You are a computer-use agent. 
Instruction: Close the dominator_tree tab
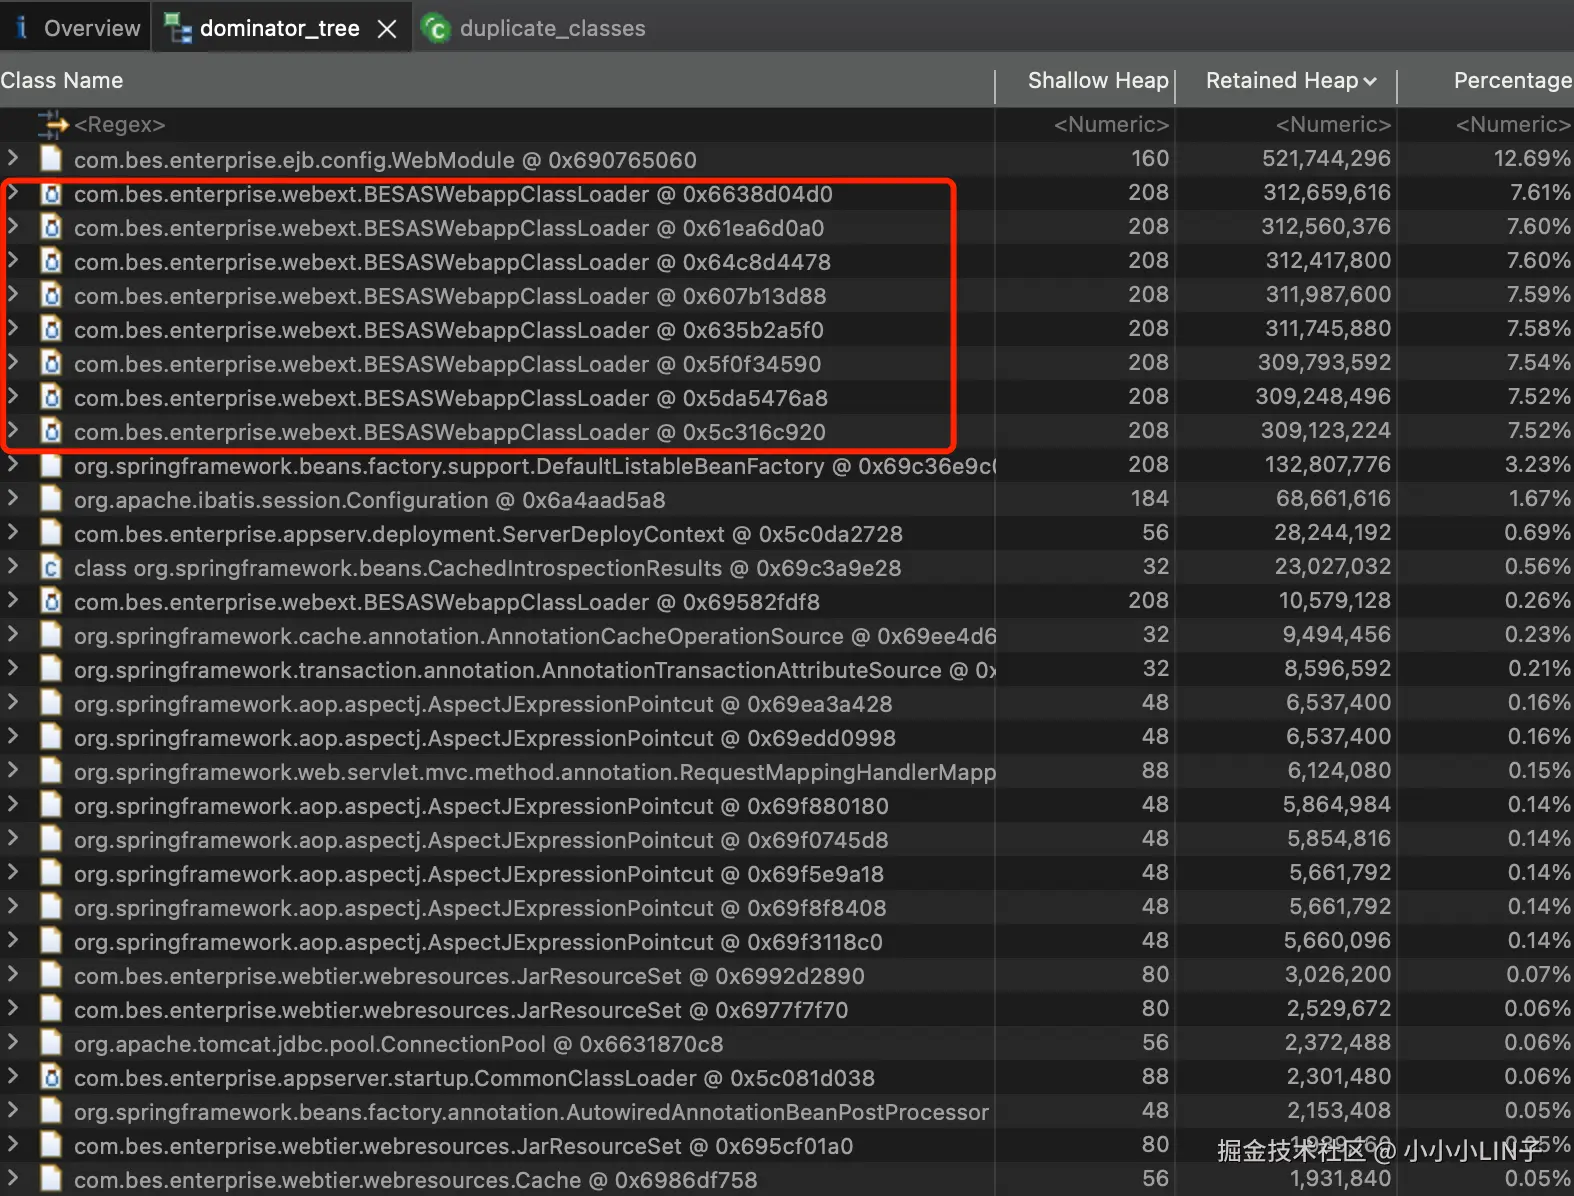tap(387, 29)
